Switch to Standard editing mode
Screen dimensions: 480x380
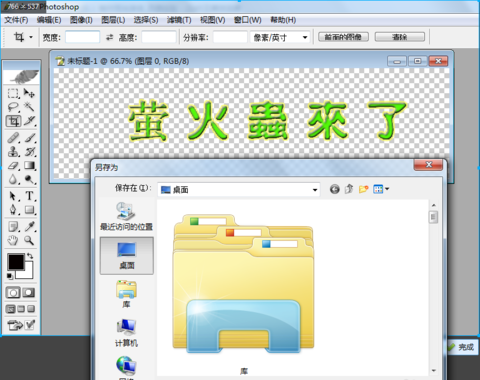pyautogui.click(x=13, y=293)
